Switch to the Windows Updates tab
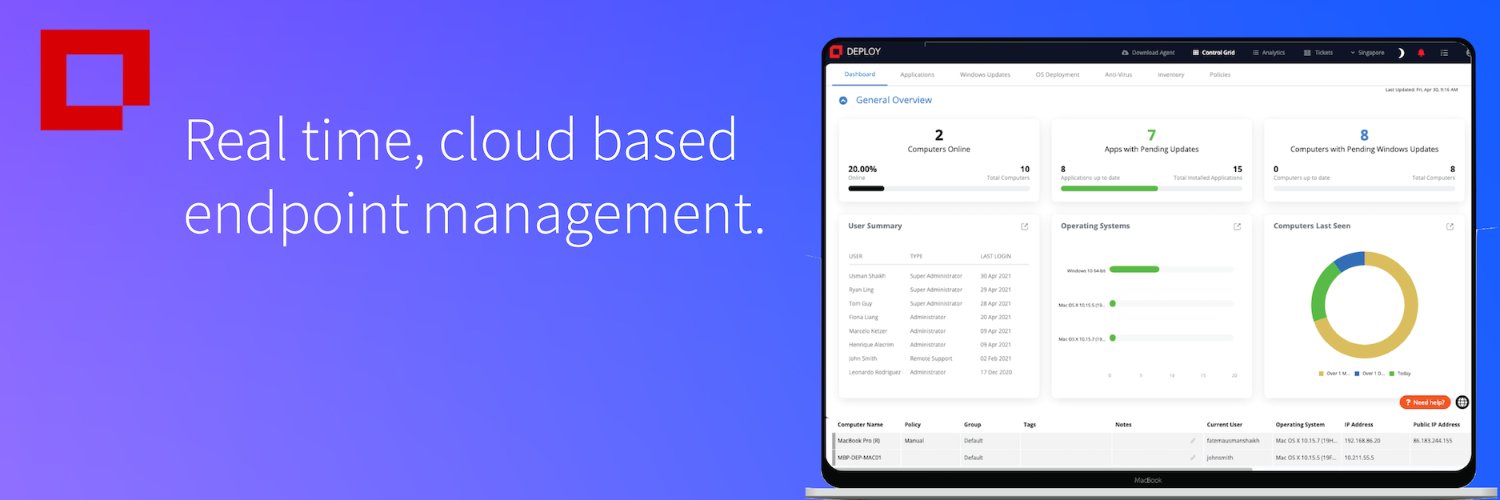 point(985,75)
